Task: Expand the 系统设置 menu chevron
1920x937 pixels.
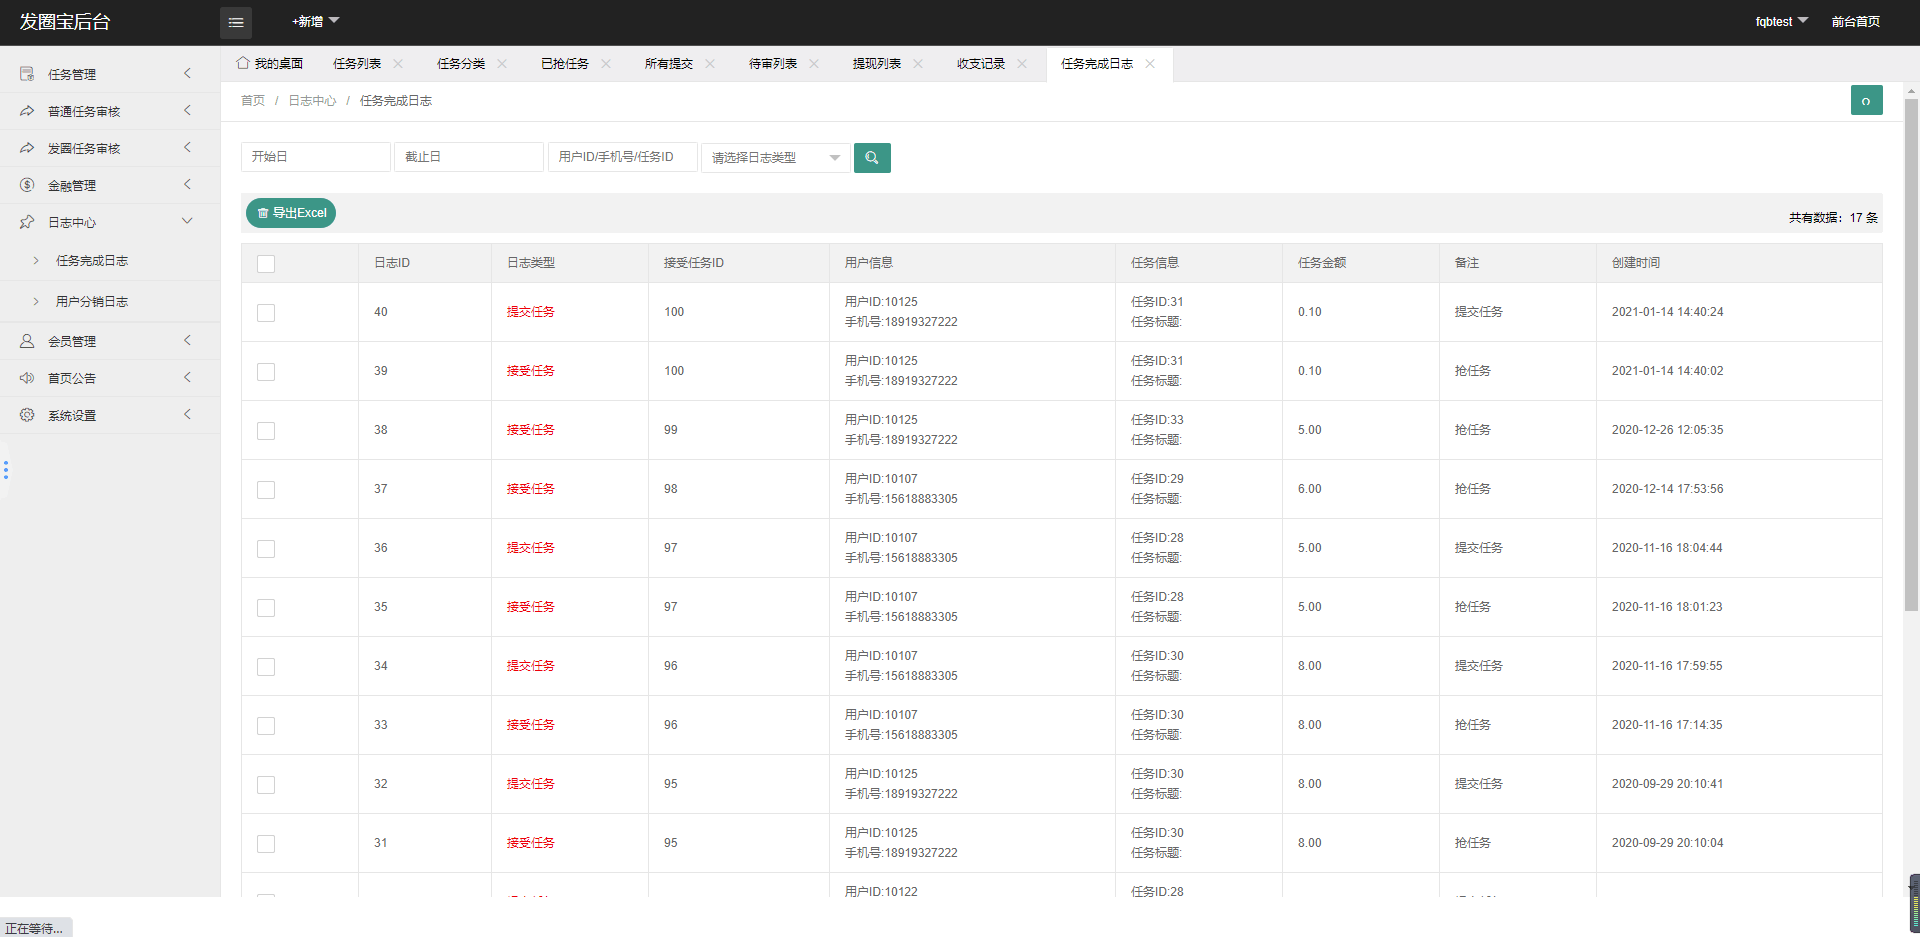Action: [187, 414]
